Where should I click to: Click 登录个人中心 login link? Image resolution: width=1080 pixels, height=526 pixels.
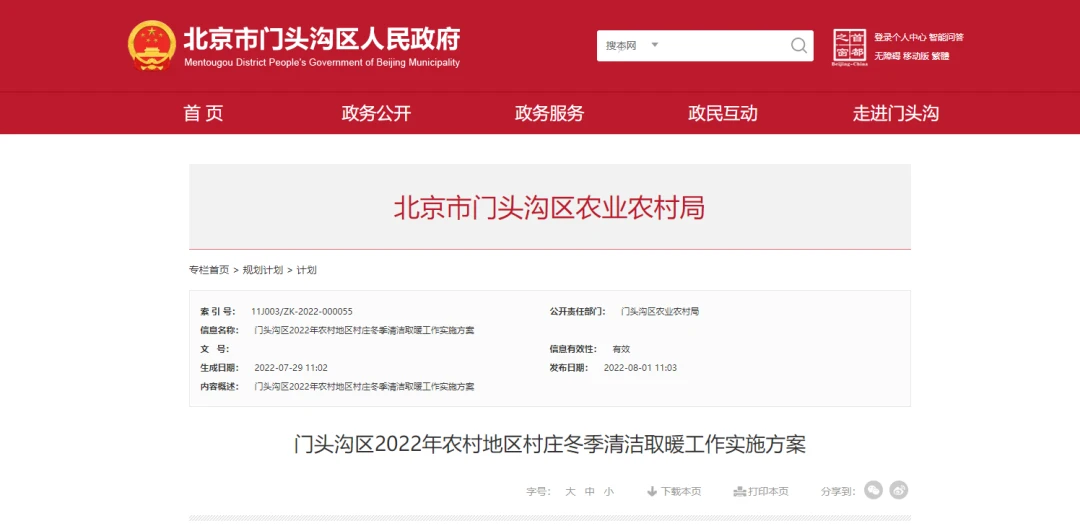(899, 37)
